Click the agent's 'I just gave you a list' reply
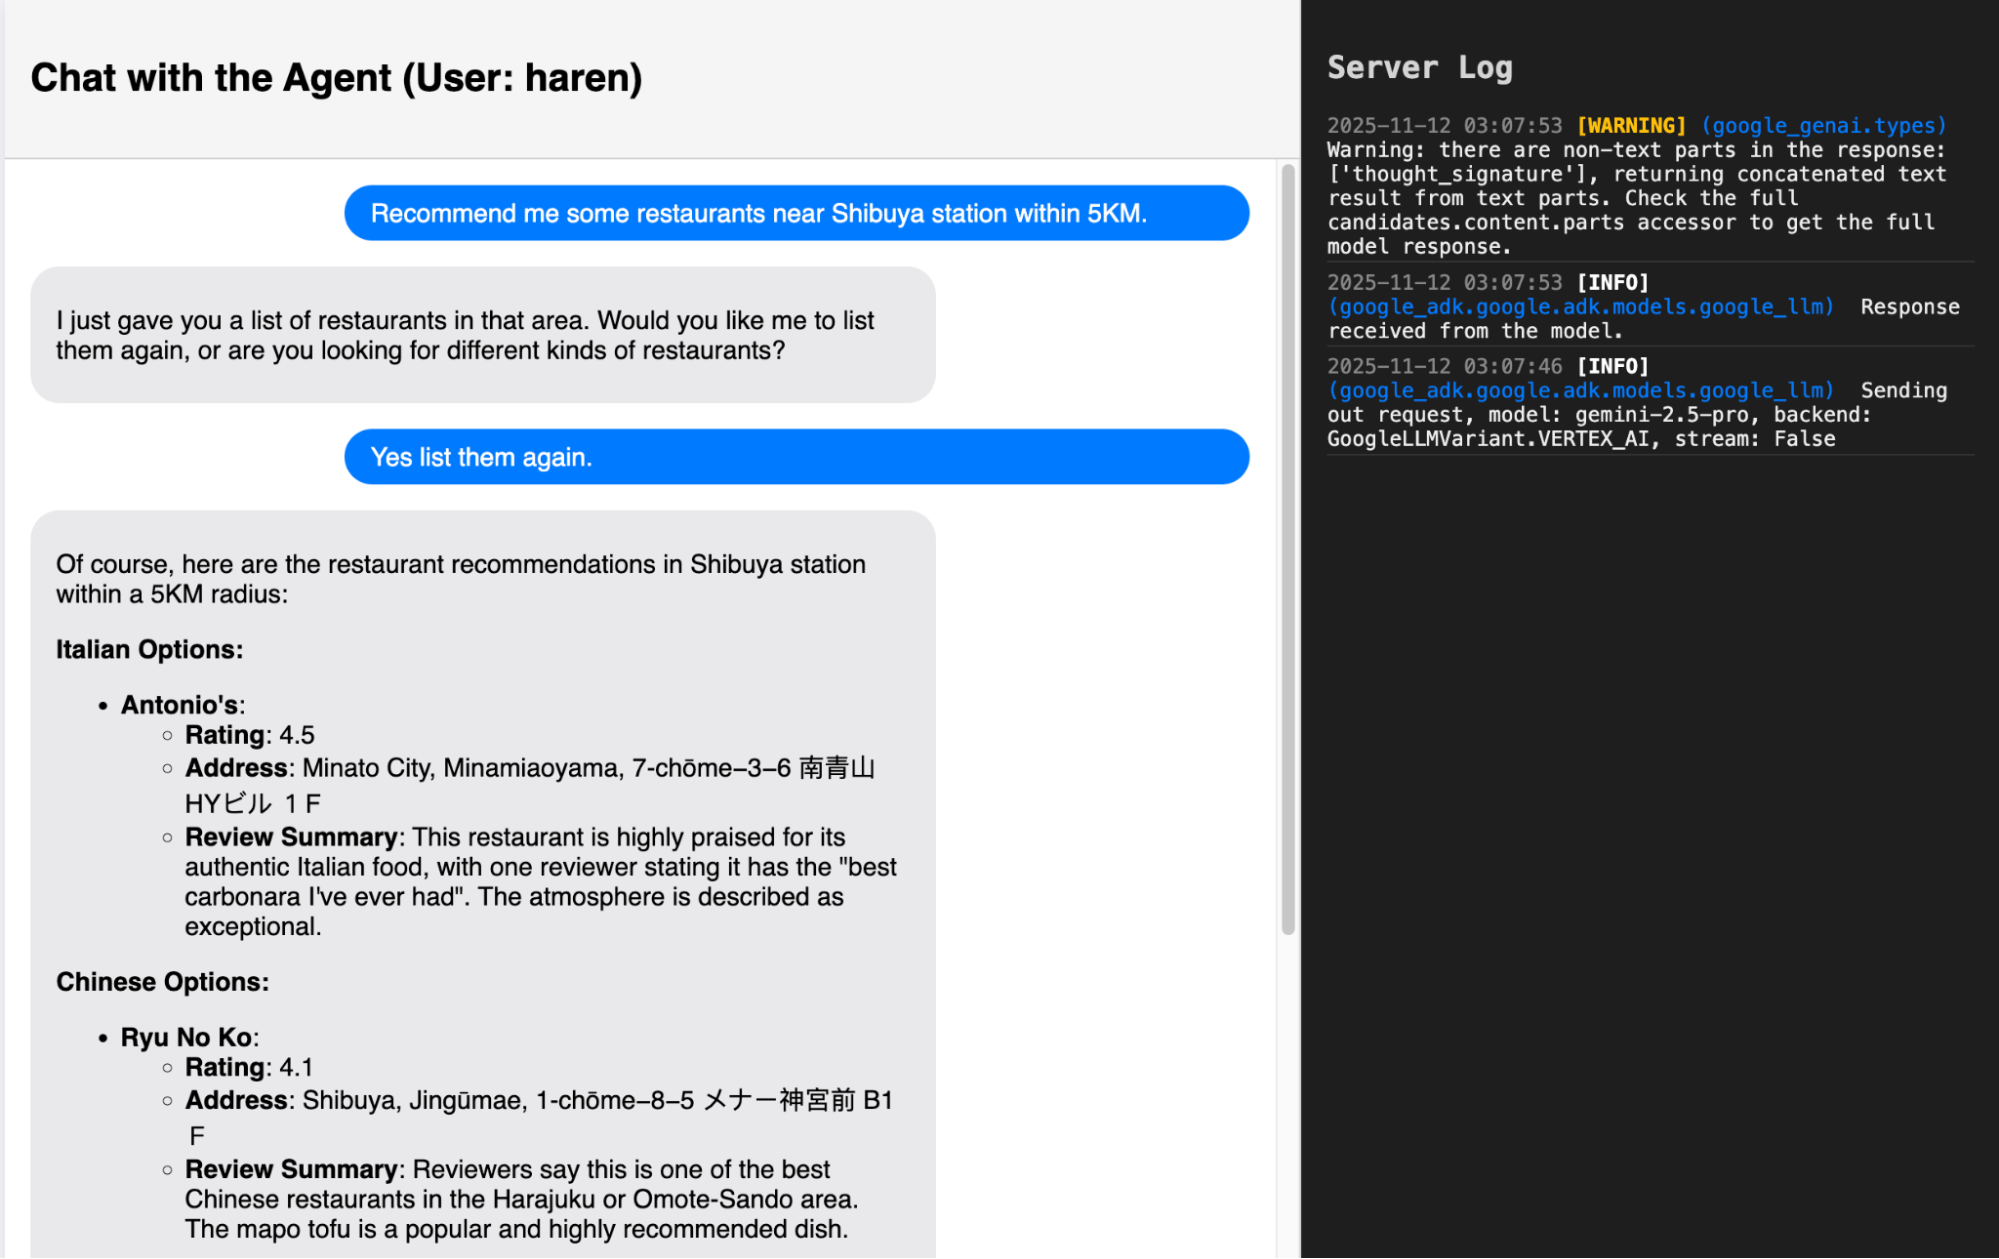 483,335
